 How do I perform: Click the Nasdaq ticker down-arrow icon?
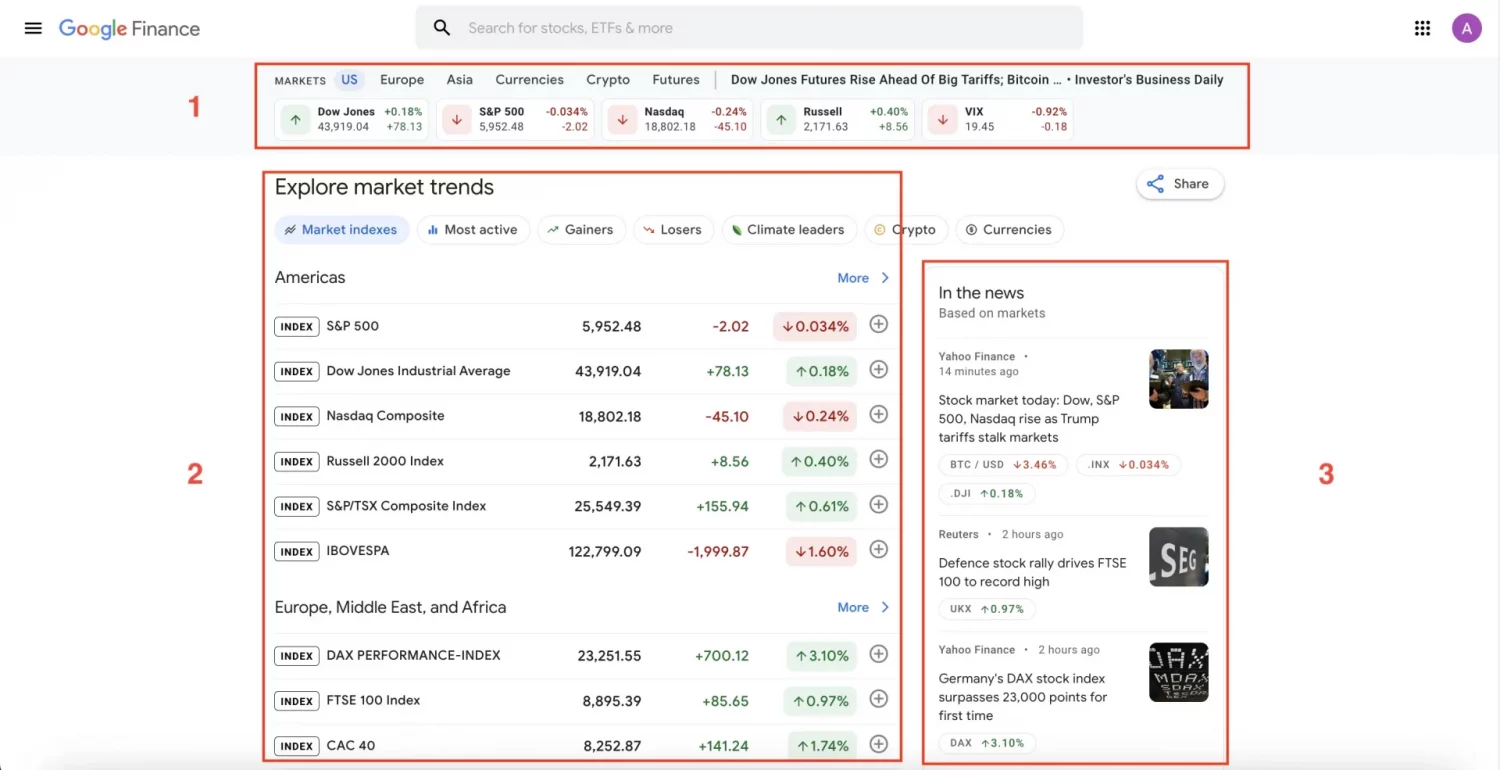[622, 119]
